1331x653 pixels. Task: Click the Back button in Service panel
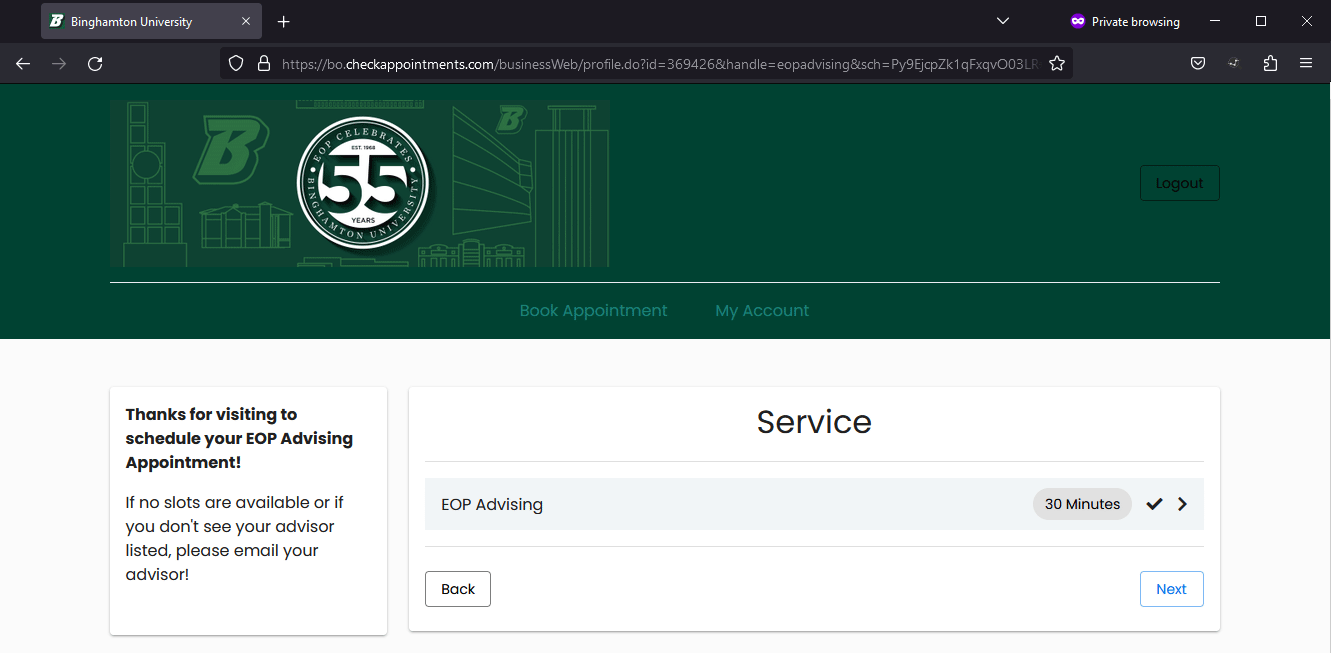tap(458, 589)
